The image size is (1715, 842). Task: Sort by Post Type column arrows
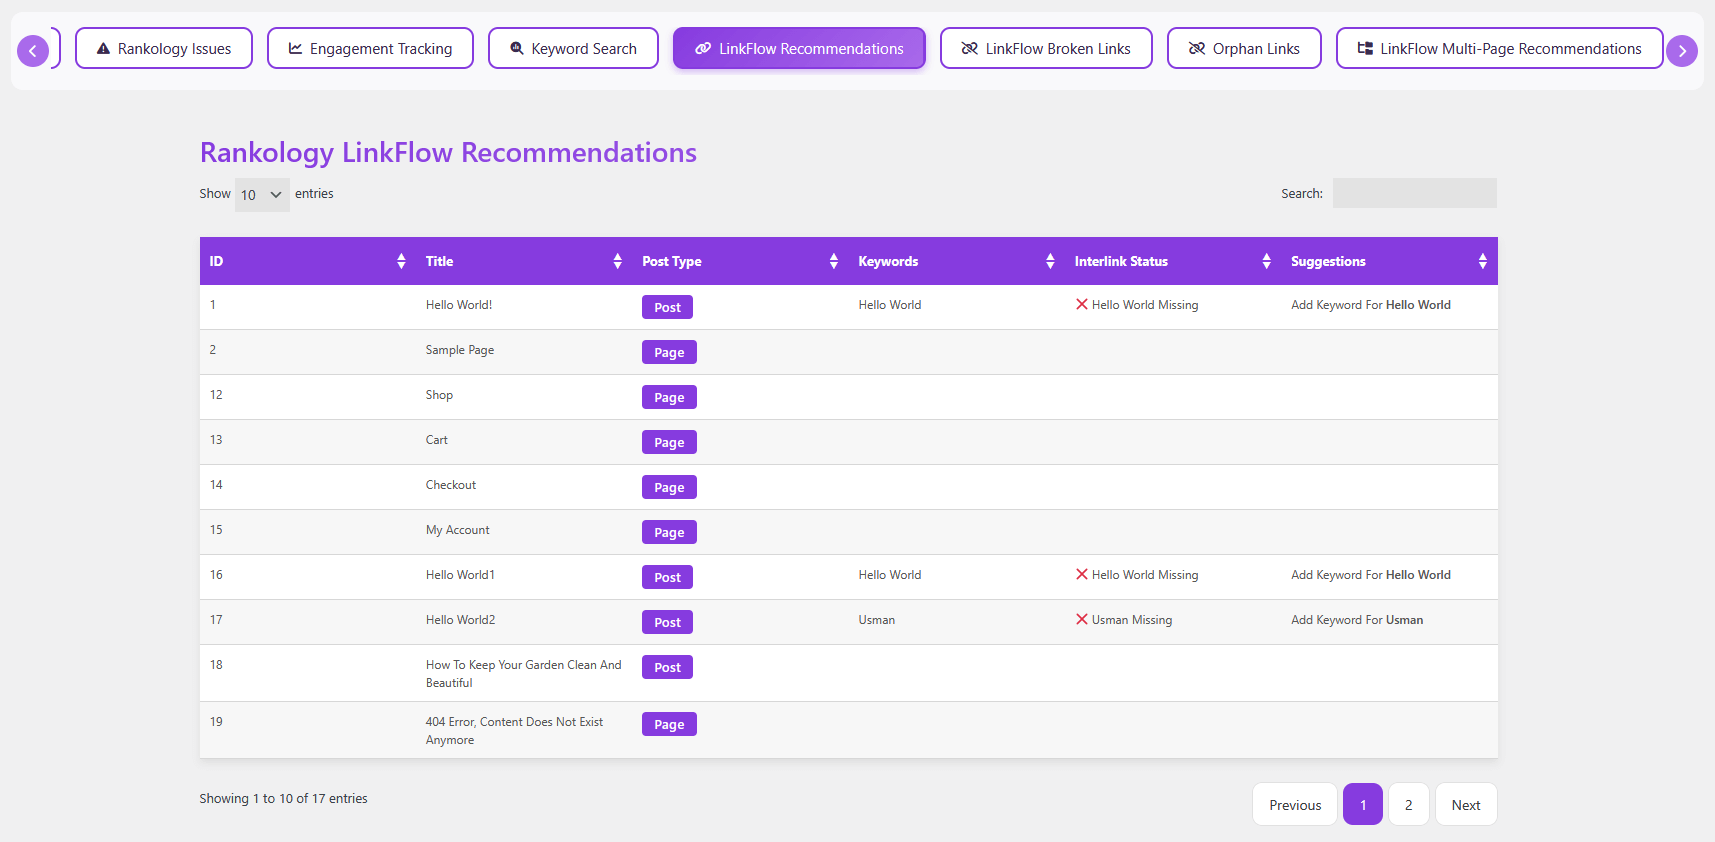pos(833,261)
